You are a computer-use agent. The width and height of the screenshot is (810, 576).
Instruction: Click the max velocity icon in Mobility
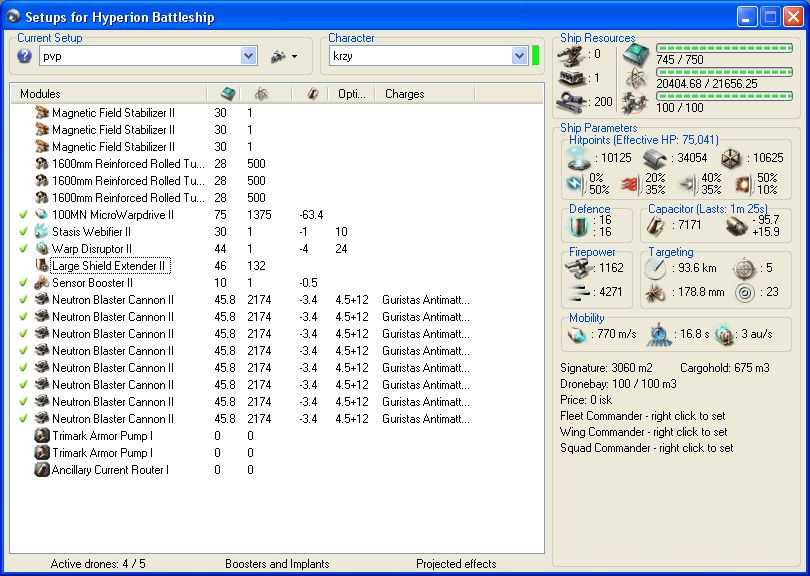pyautogui.click(x=579, y=332)
